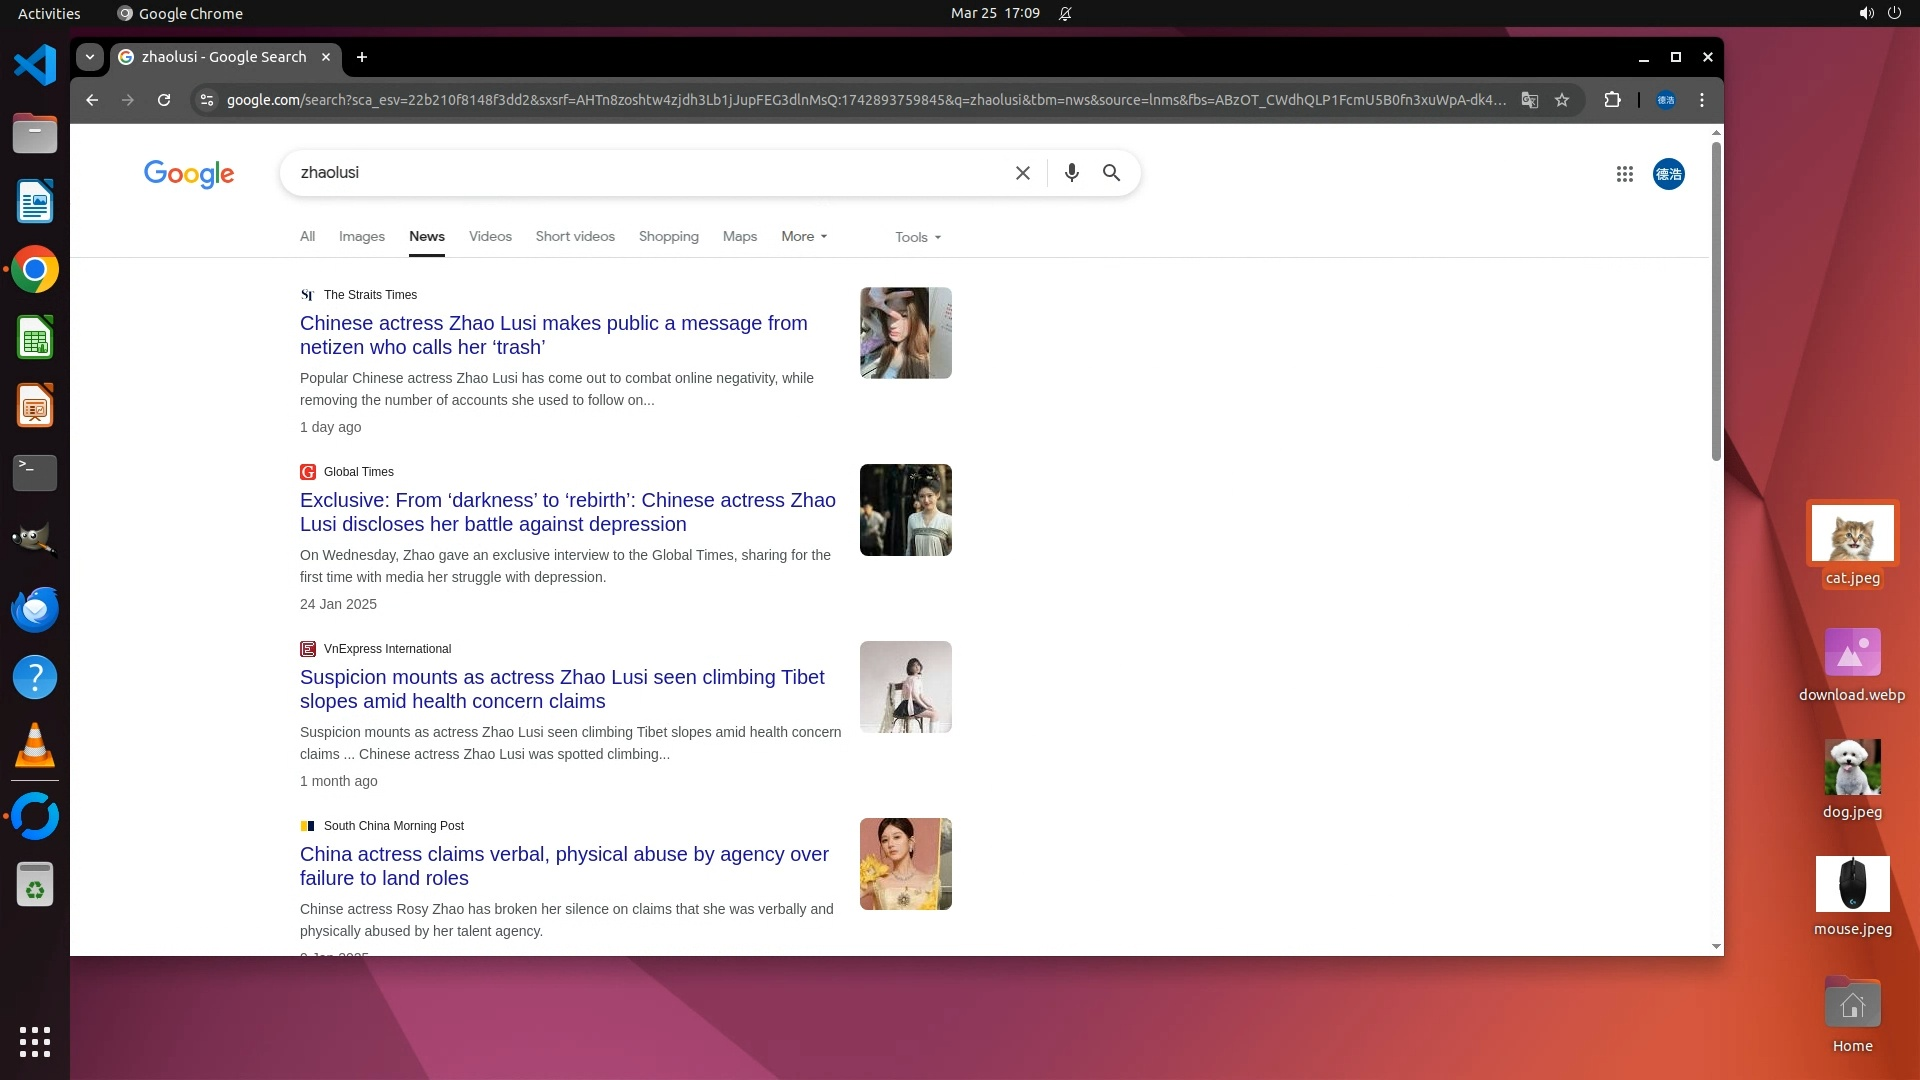Reload the page
This screenshot has width=1920, height=1080.
[164, 100]
